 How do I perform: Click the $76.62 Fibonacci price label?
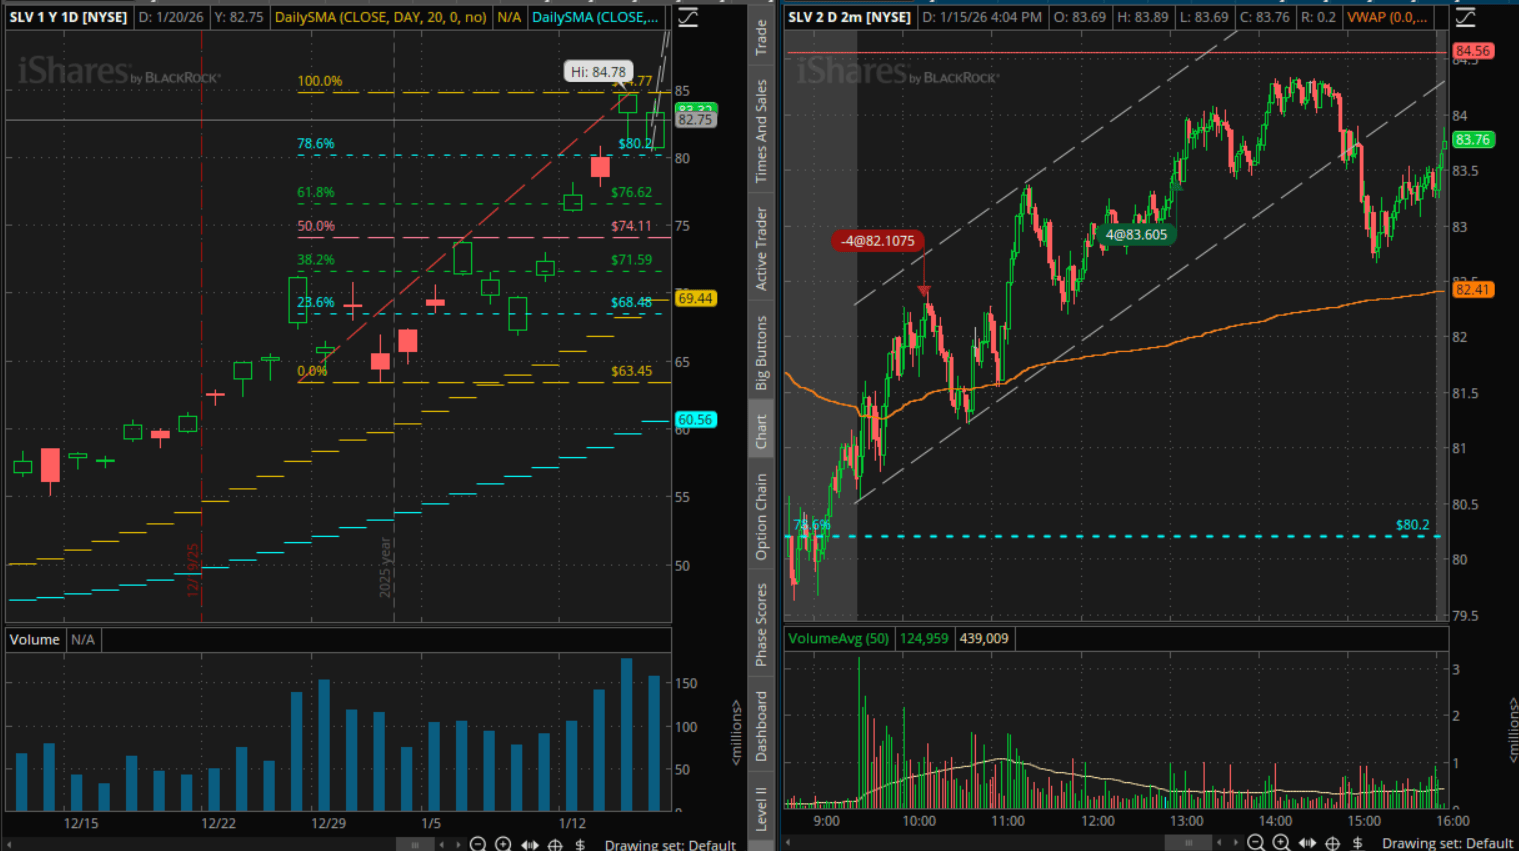coord(631,192)
